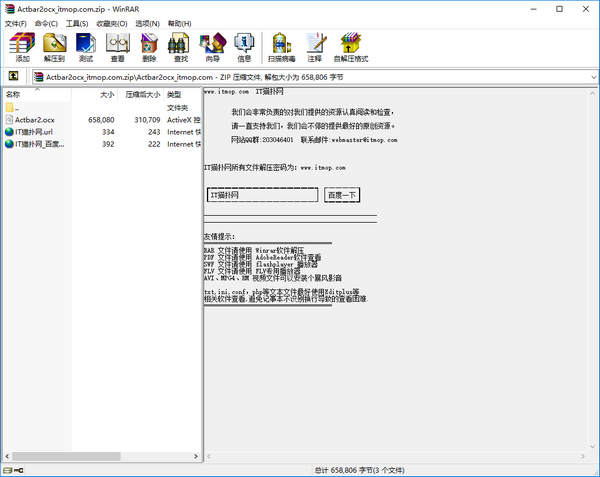Click the IT猫扑网.url globe icon
This screenshot has height=477, width=600.
point(9,132)
